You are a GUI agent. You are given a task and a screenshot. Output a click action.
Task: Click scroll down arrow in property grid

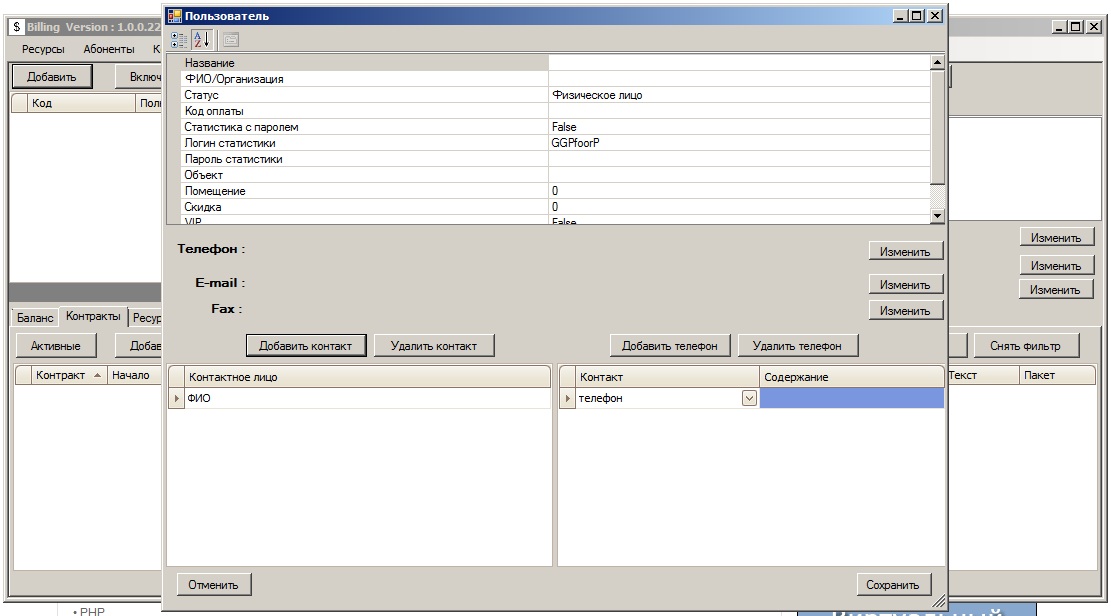click(x=937, y=215)
